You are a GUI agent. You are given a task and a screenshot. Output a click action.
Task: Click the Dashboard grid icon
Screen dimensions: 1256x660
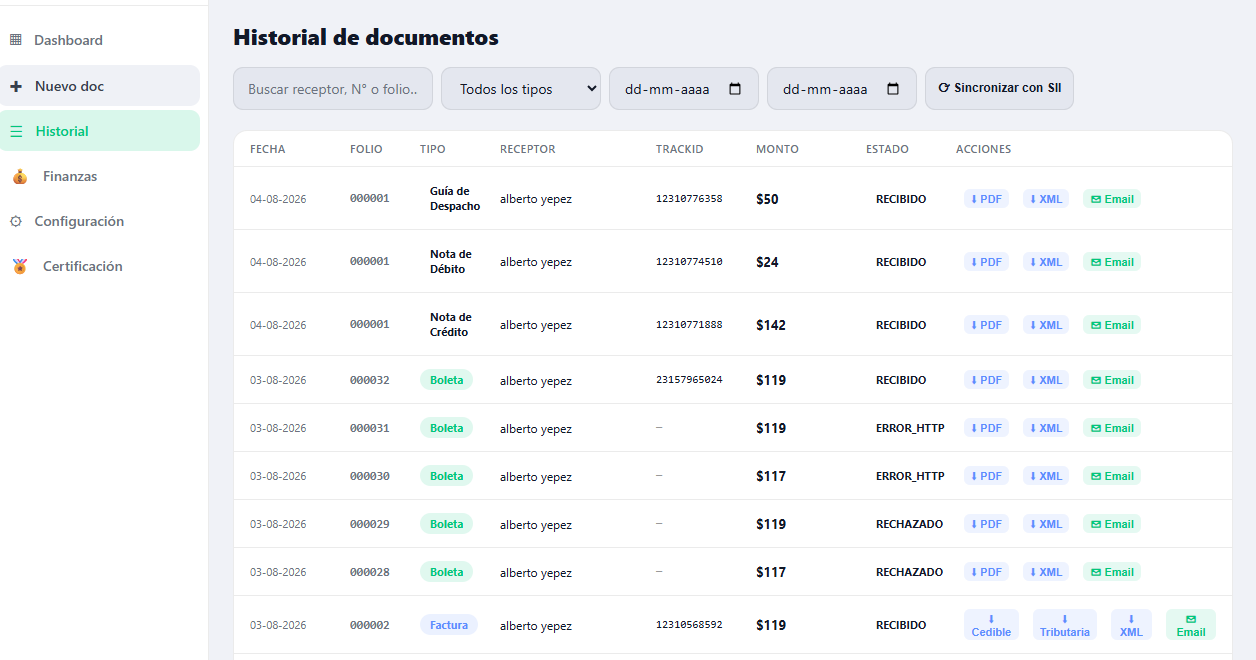pyautogui.click(x=15, y=40)
